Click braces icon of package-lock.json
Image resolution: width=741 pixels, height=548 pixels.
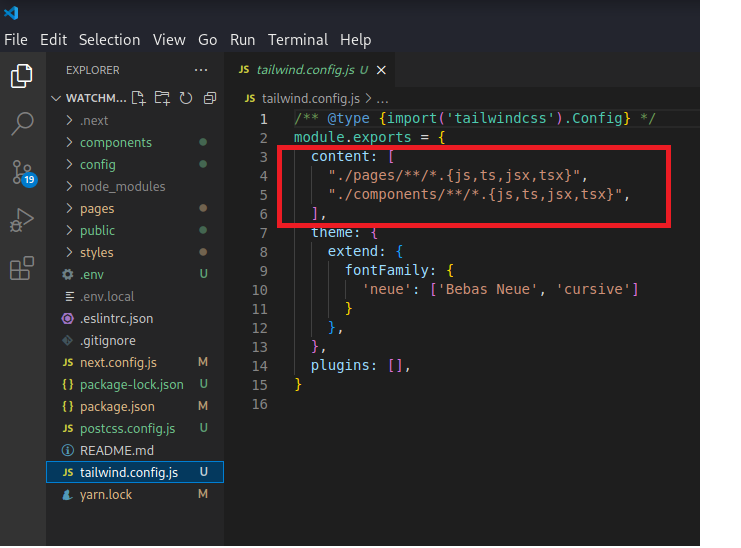68,385
